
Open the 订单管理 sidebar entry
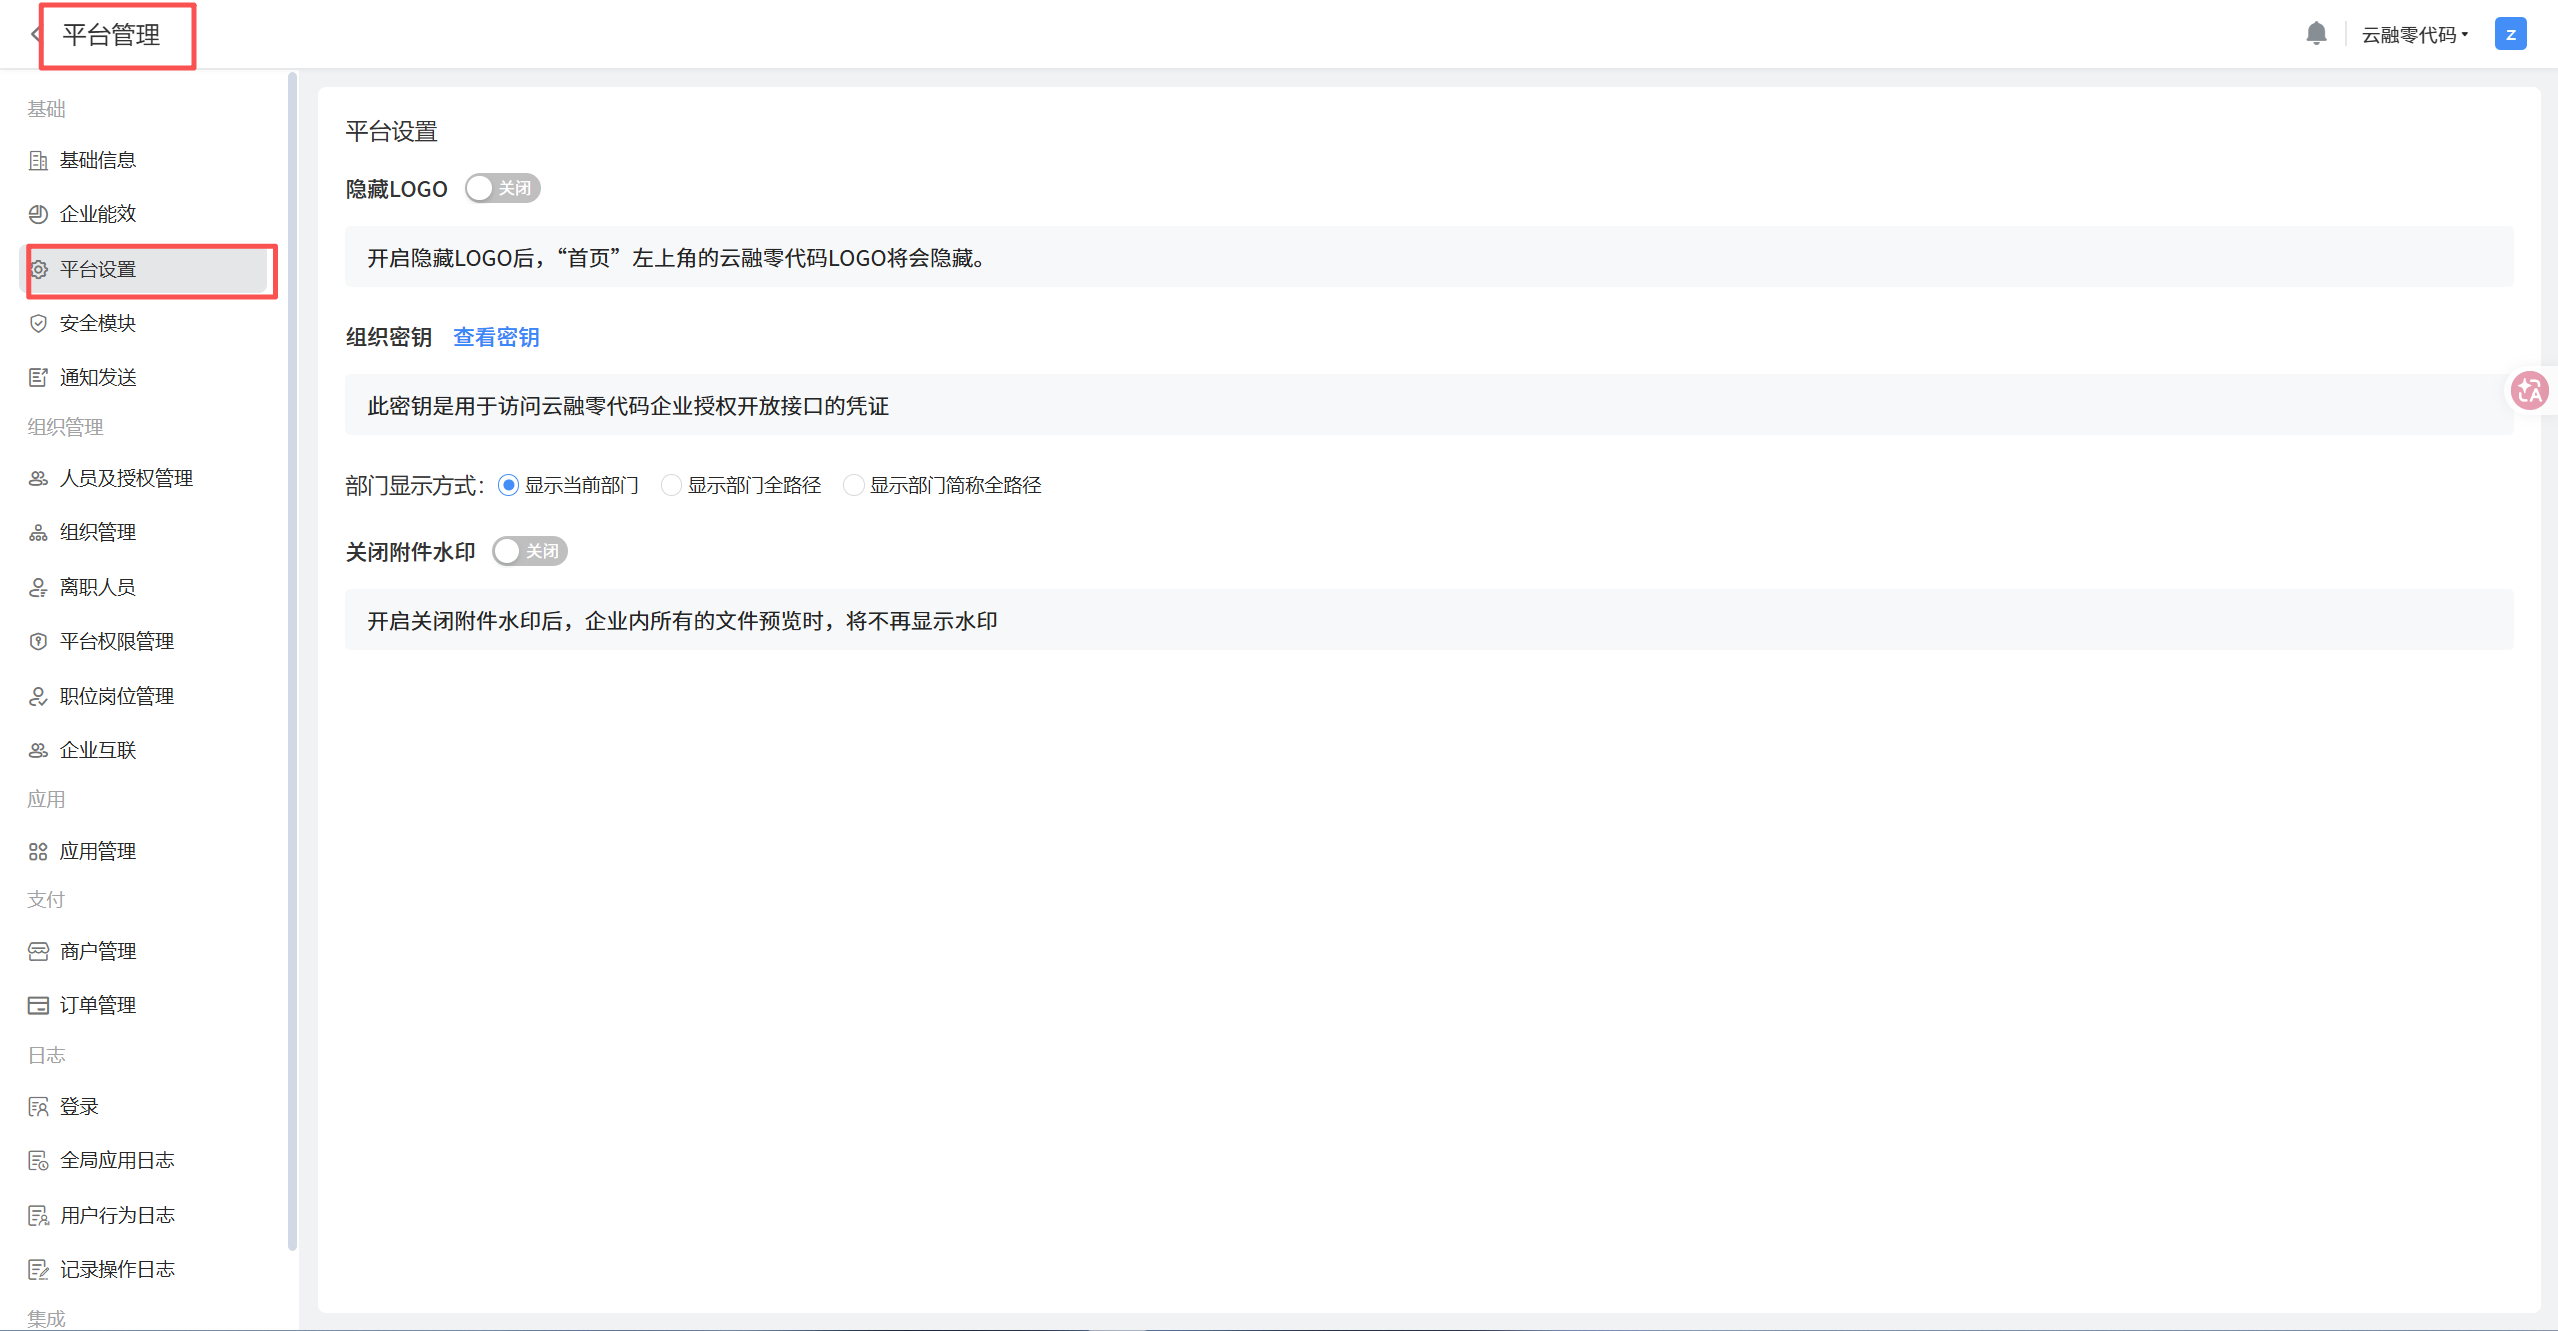[x=98, y=1005]
